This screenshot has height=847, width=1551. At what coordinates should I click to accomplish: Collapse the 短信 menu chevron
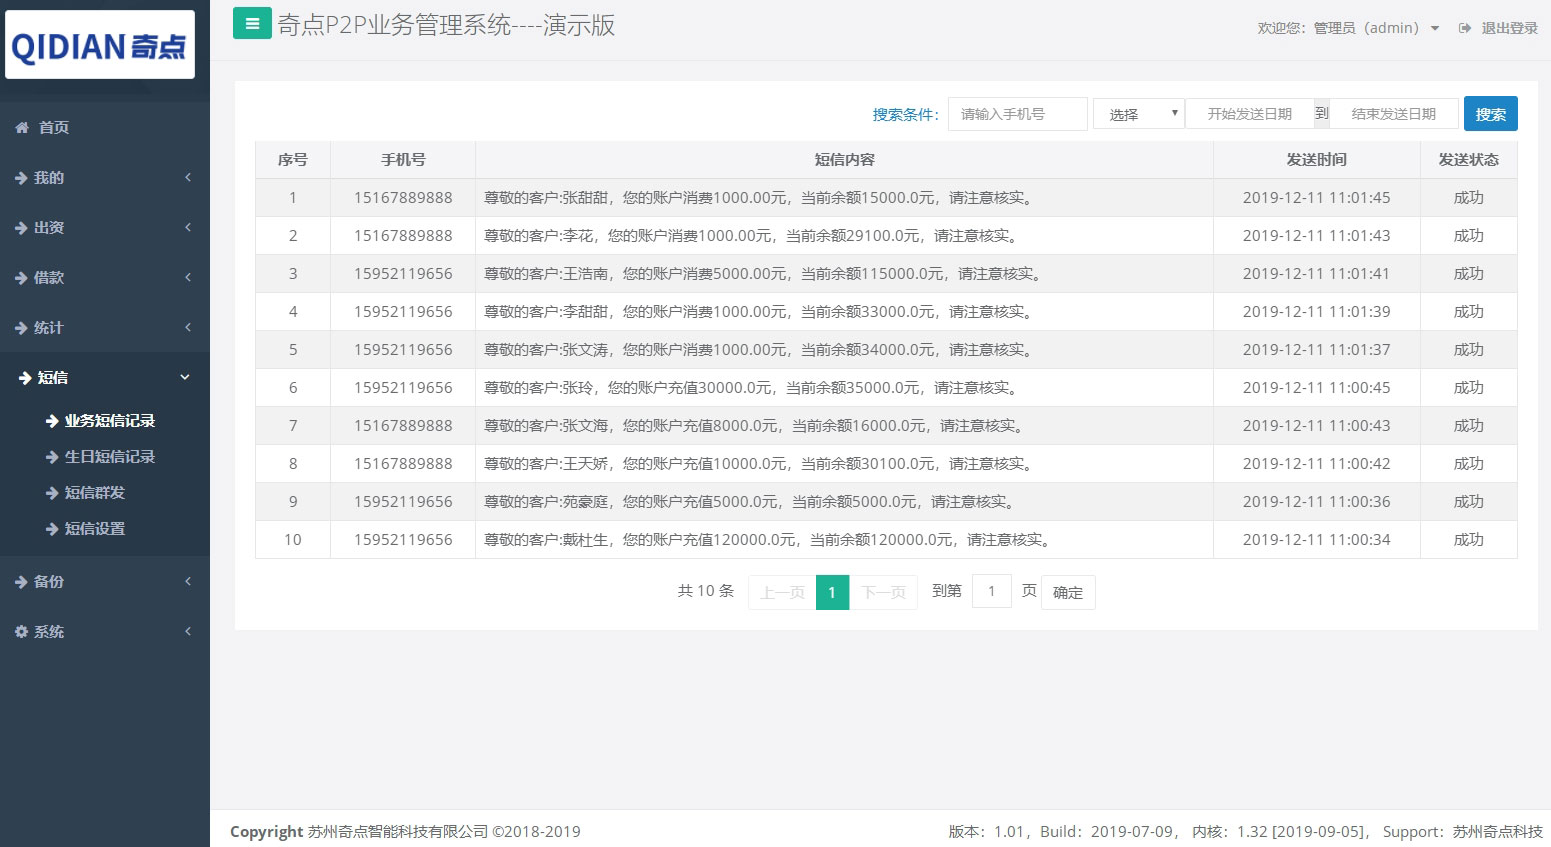pos(184,377)
